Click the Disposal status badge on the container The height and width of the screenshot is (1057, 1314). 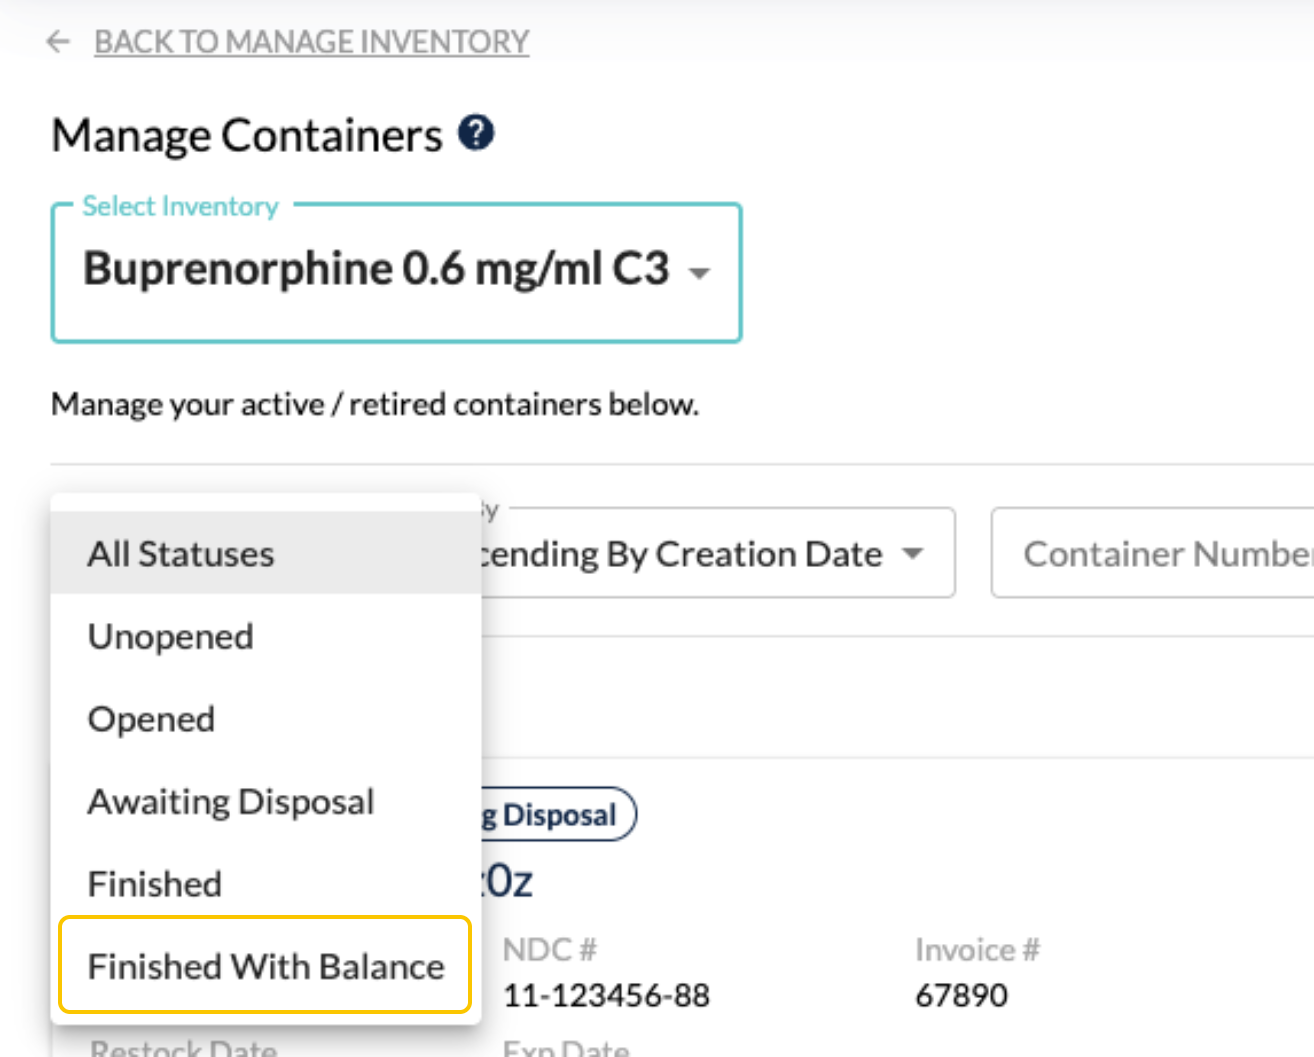[558, 815]
